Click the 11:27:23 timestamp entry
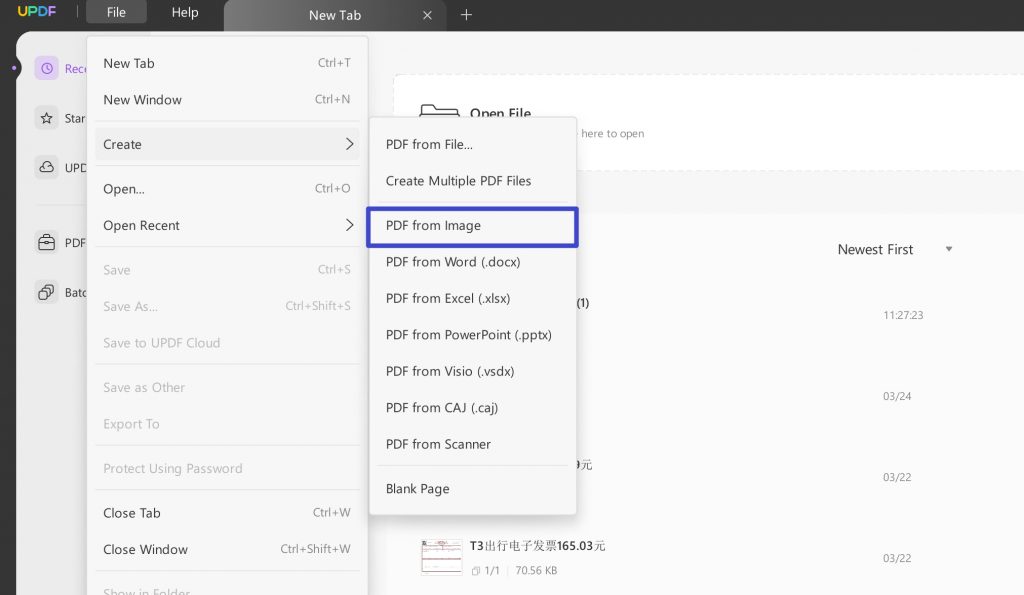 (x=903, y=315)
